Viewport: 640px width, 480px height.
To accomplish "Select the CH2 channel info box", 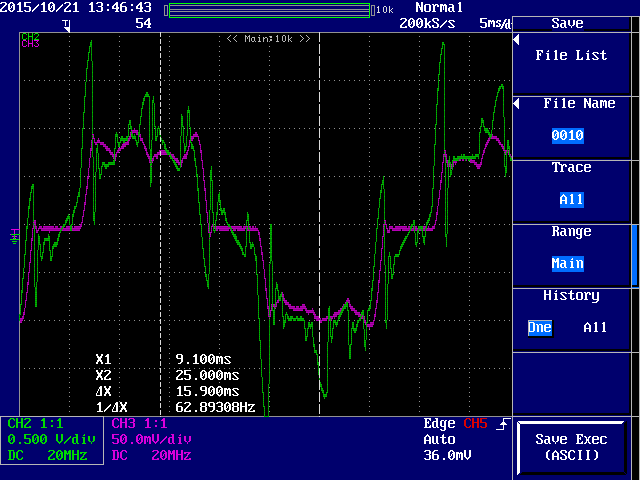I will coord(53,440).
